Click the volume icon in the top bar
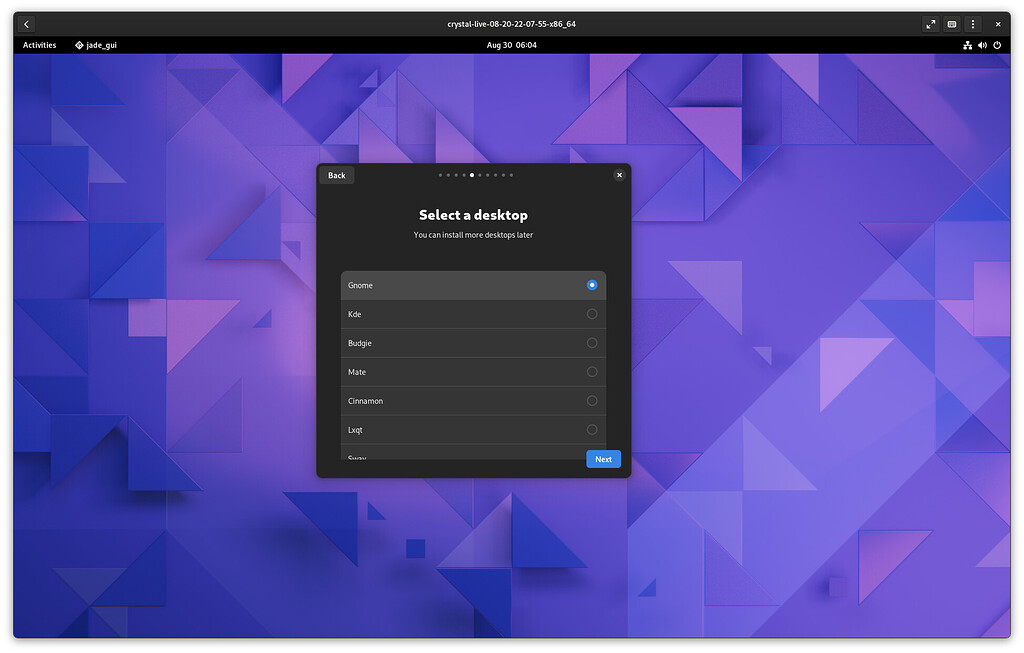The image size is (1024, 653). click(x=982, y=45)
